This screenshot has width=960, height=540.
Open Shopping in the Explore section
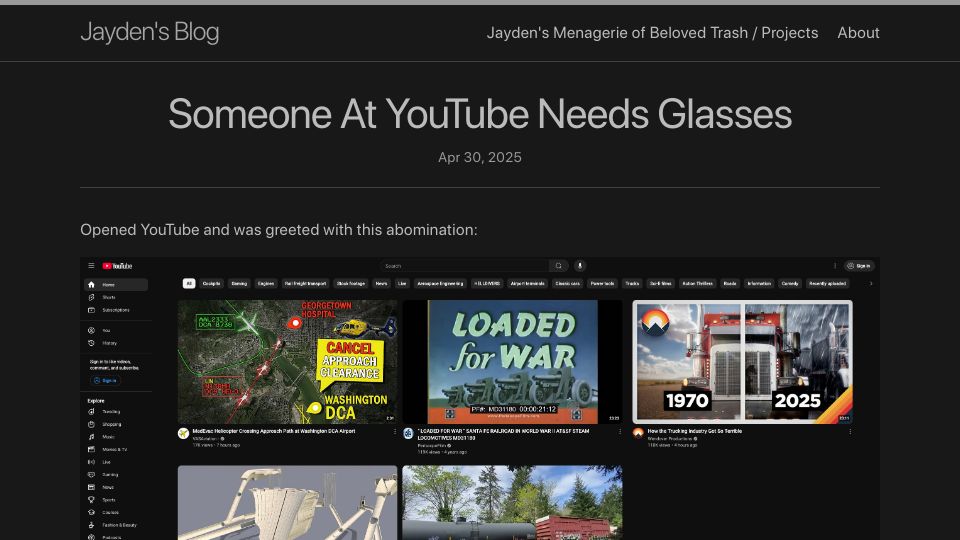point(116,424)
